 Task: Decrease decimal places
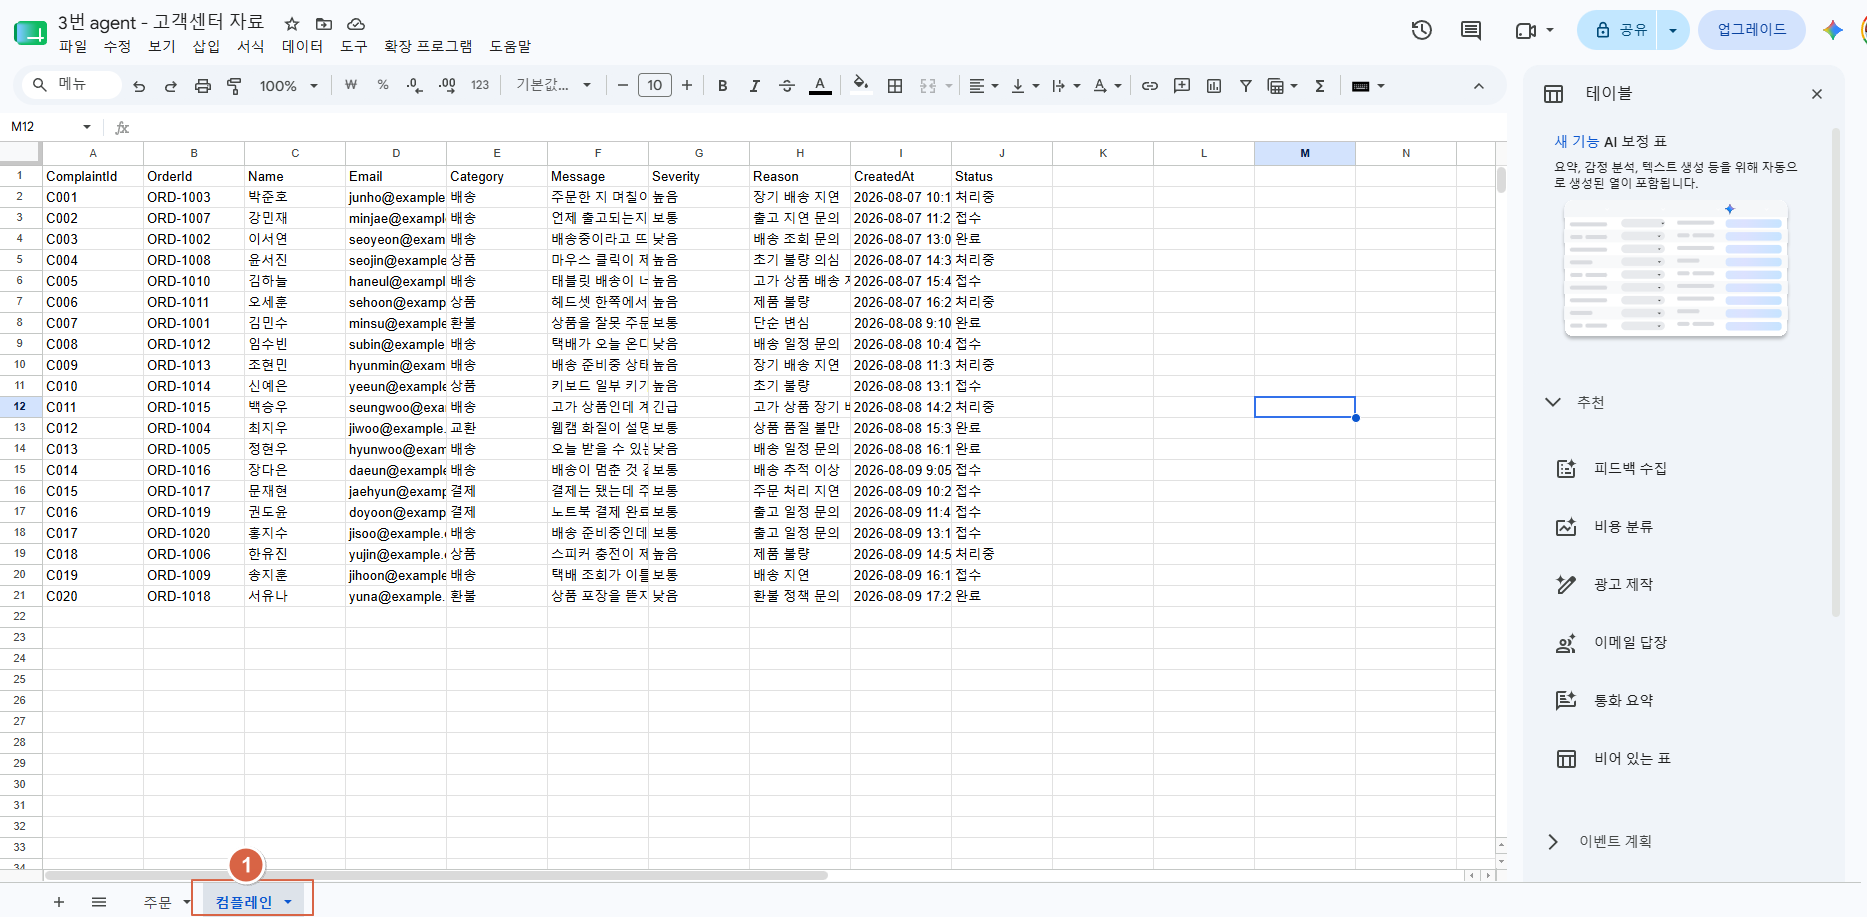pos(415,86)
